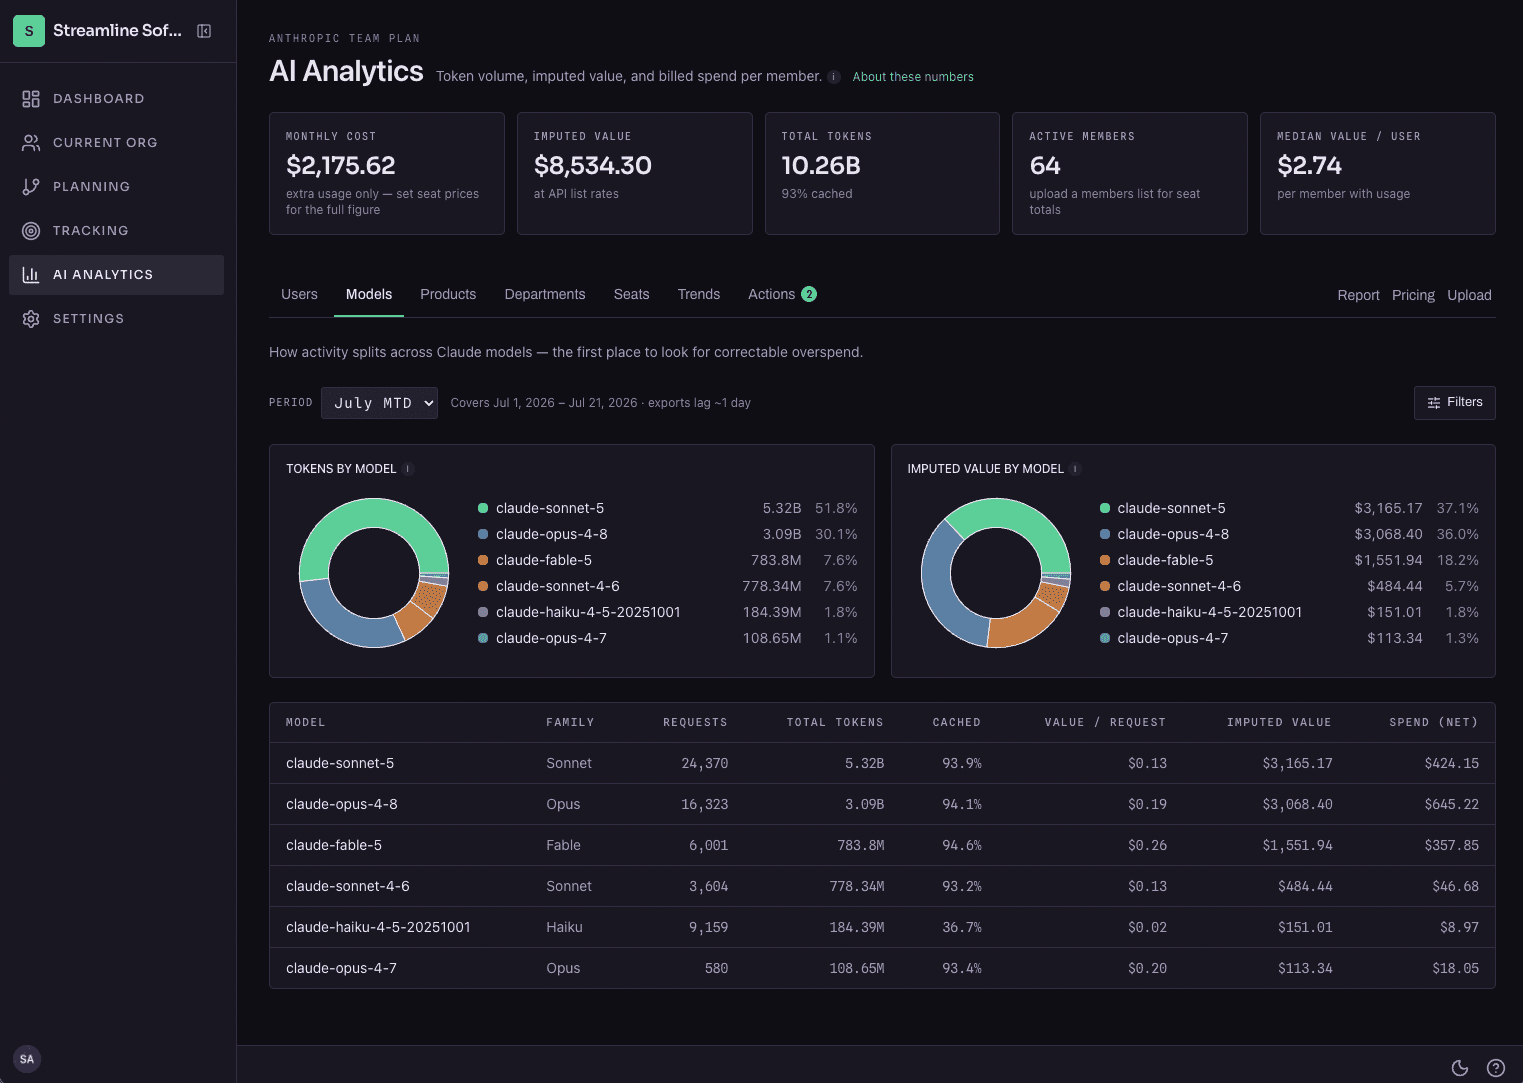Image resolution: width=1523 pixels, height=1083 pixels.
Task: Go to Planning in the sidebar
Action: pyautogui.click(x=116, y=187)
